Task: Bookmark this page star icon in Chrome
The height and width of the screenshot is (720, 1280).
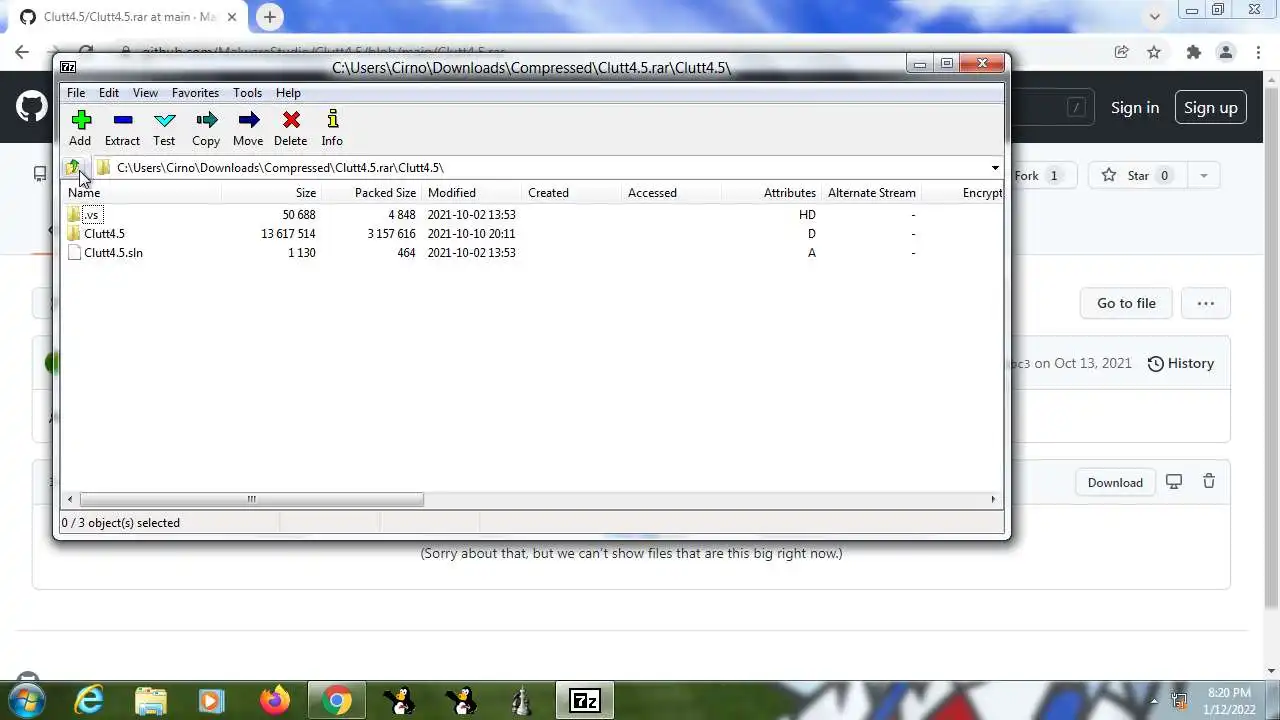Action: tap(1154, 52)
